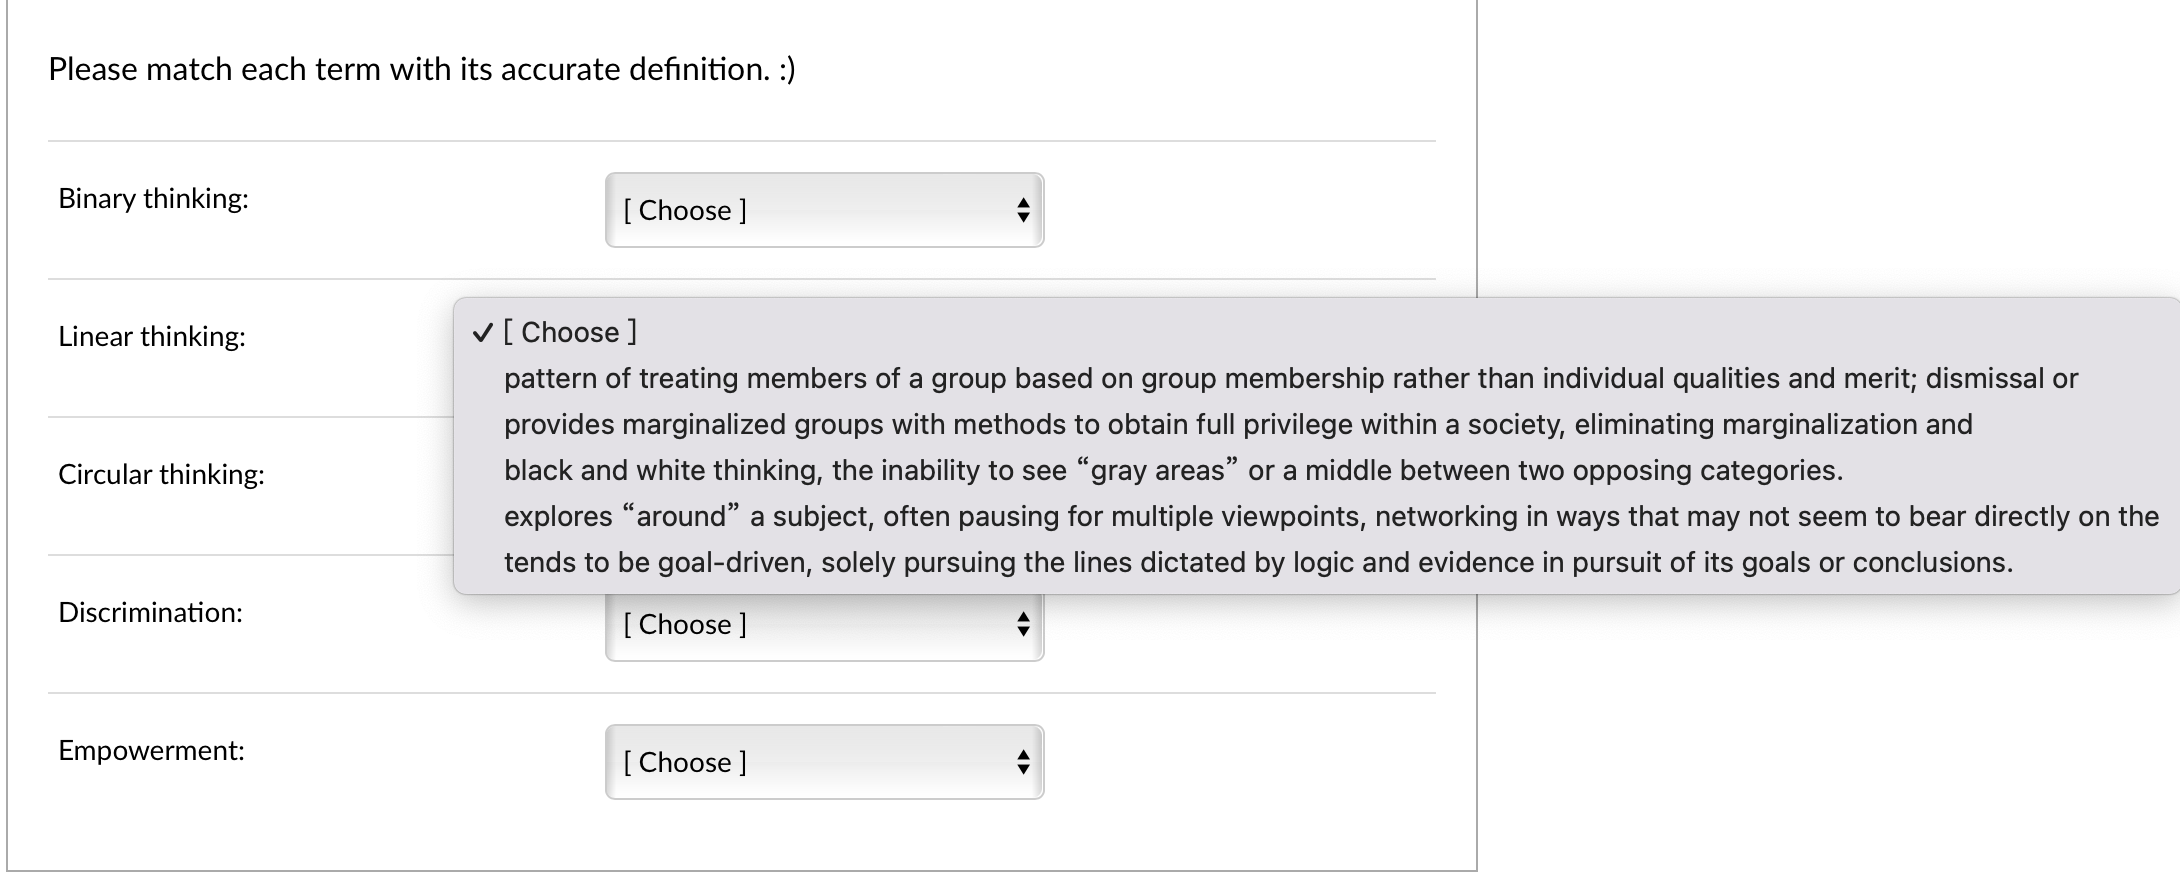Click the up/down arrows on Empowerment dropdown
Image resolution: width=2180 pixels, height=892 pixels.
click(x=1023, y=762)
